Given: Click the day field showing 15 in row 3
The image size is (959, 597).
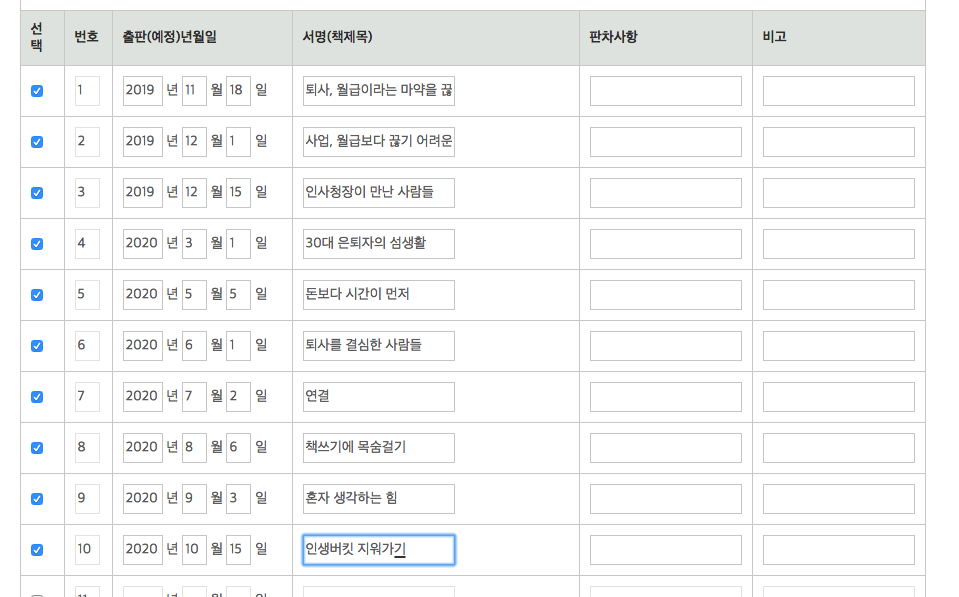Looking at the screenshot, I should pyautogui.click(x=238, y=192).
